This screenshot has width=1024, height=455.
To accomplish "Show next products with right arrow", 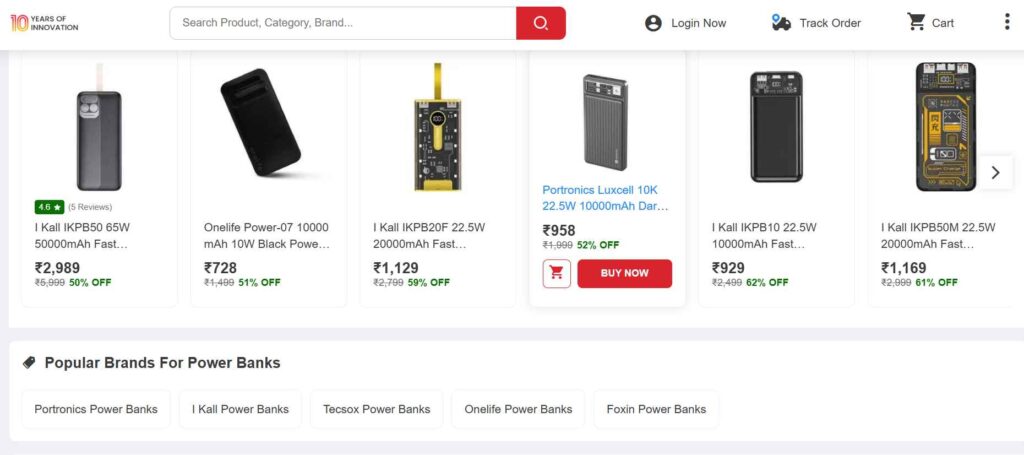I will coord(995,172).
